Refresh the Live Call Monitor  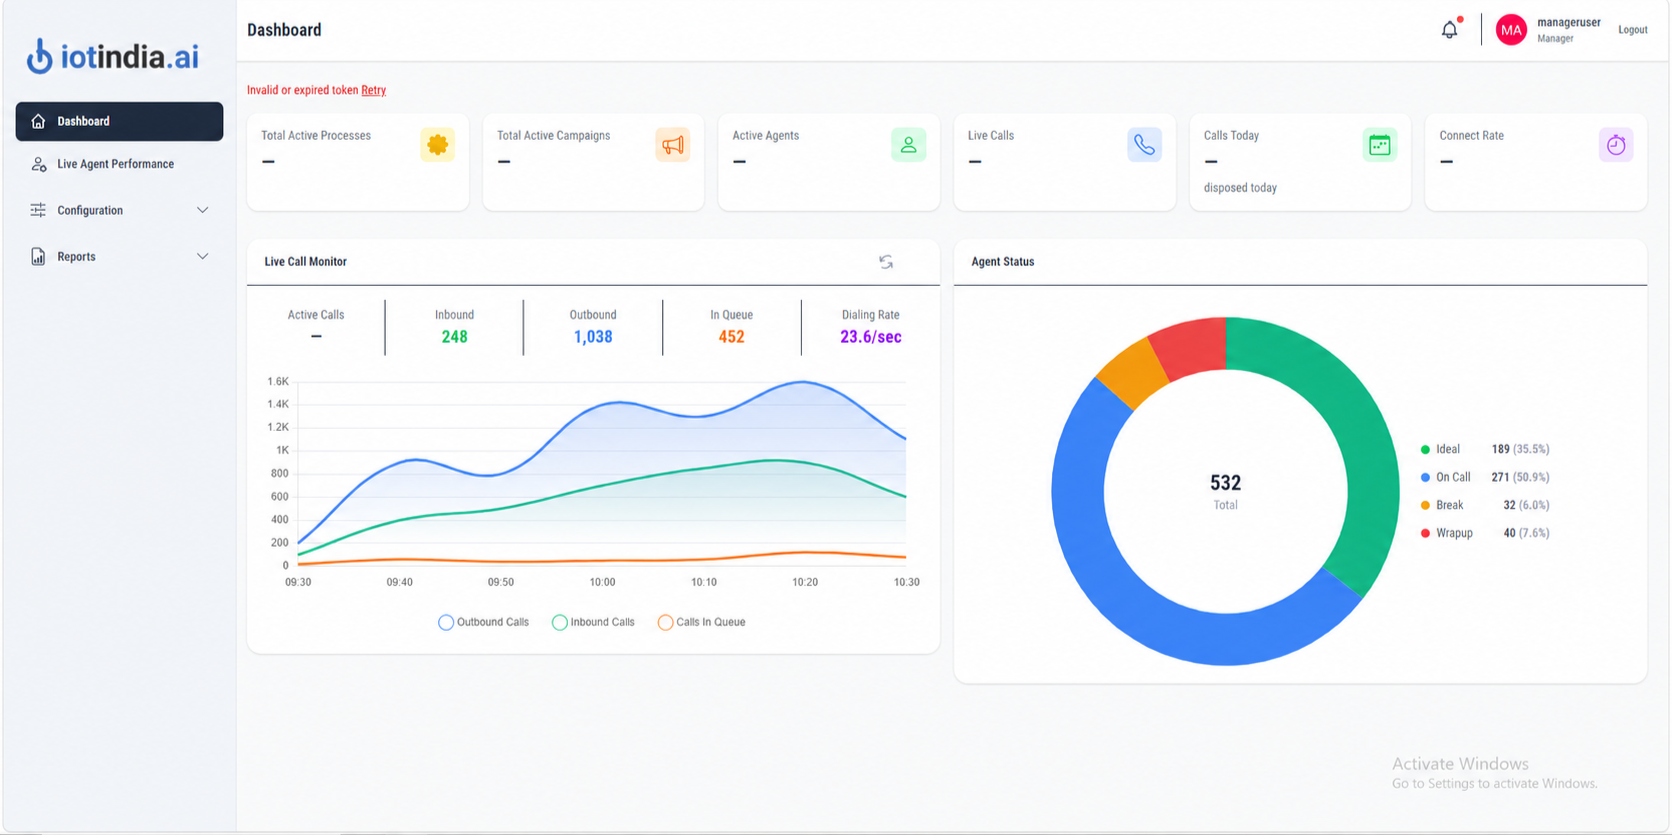click(886, 262)
